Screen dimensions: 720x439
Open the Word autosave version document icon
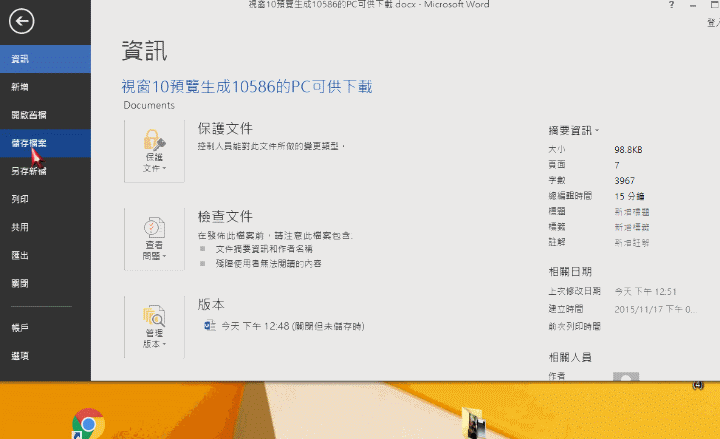[209, 326]
